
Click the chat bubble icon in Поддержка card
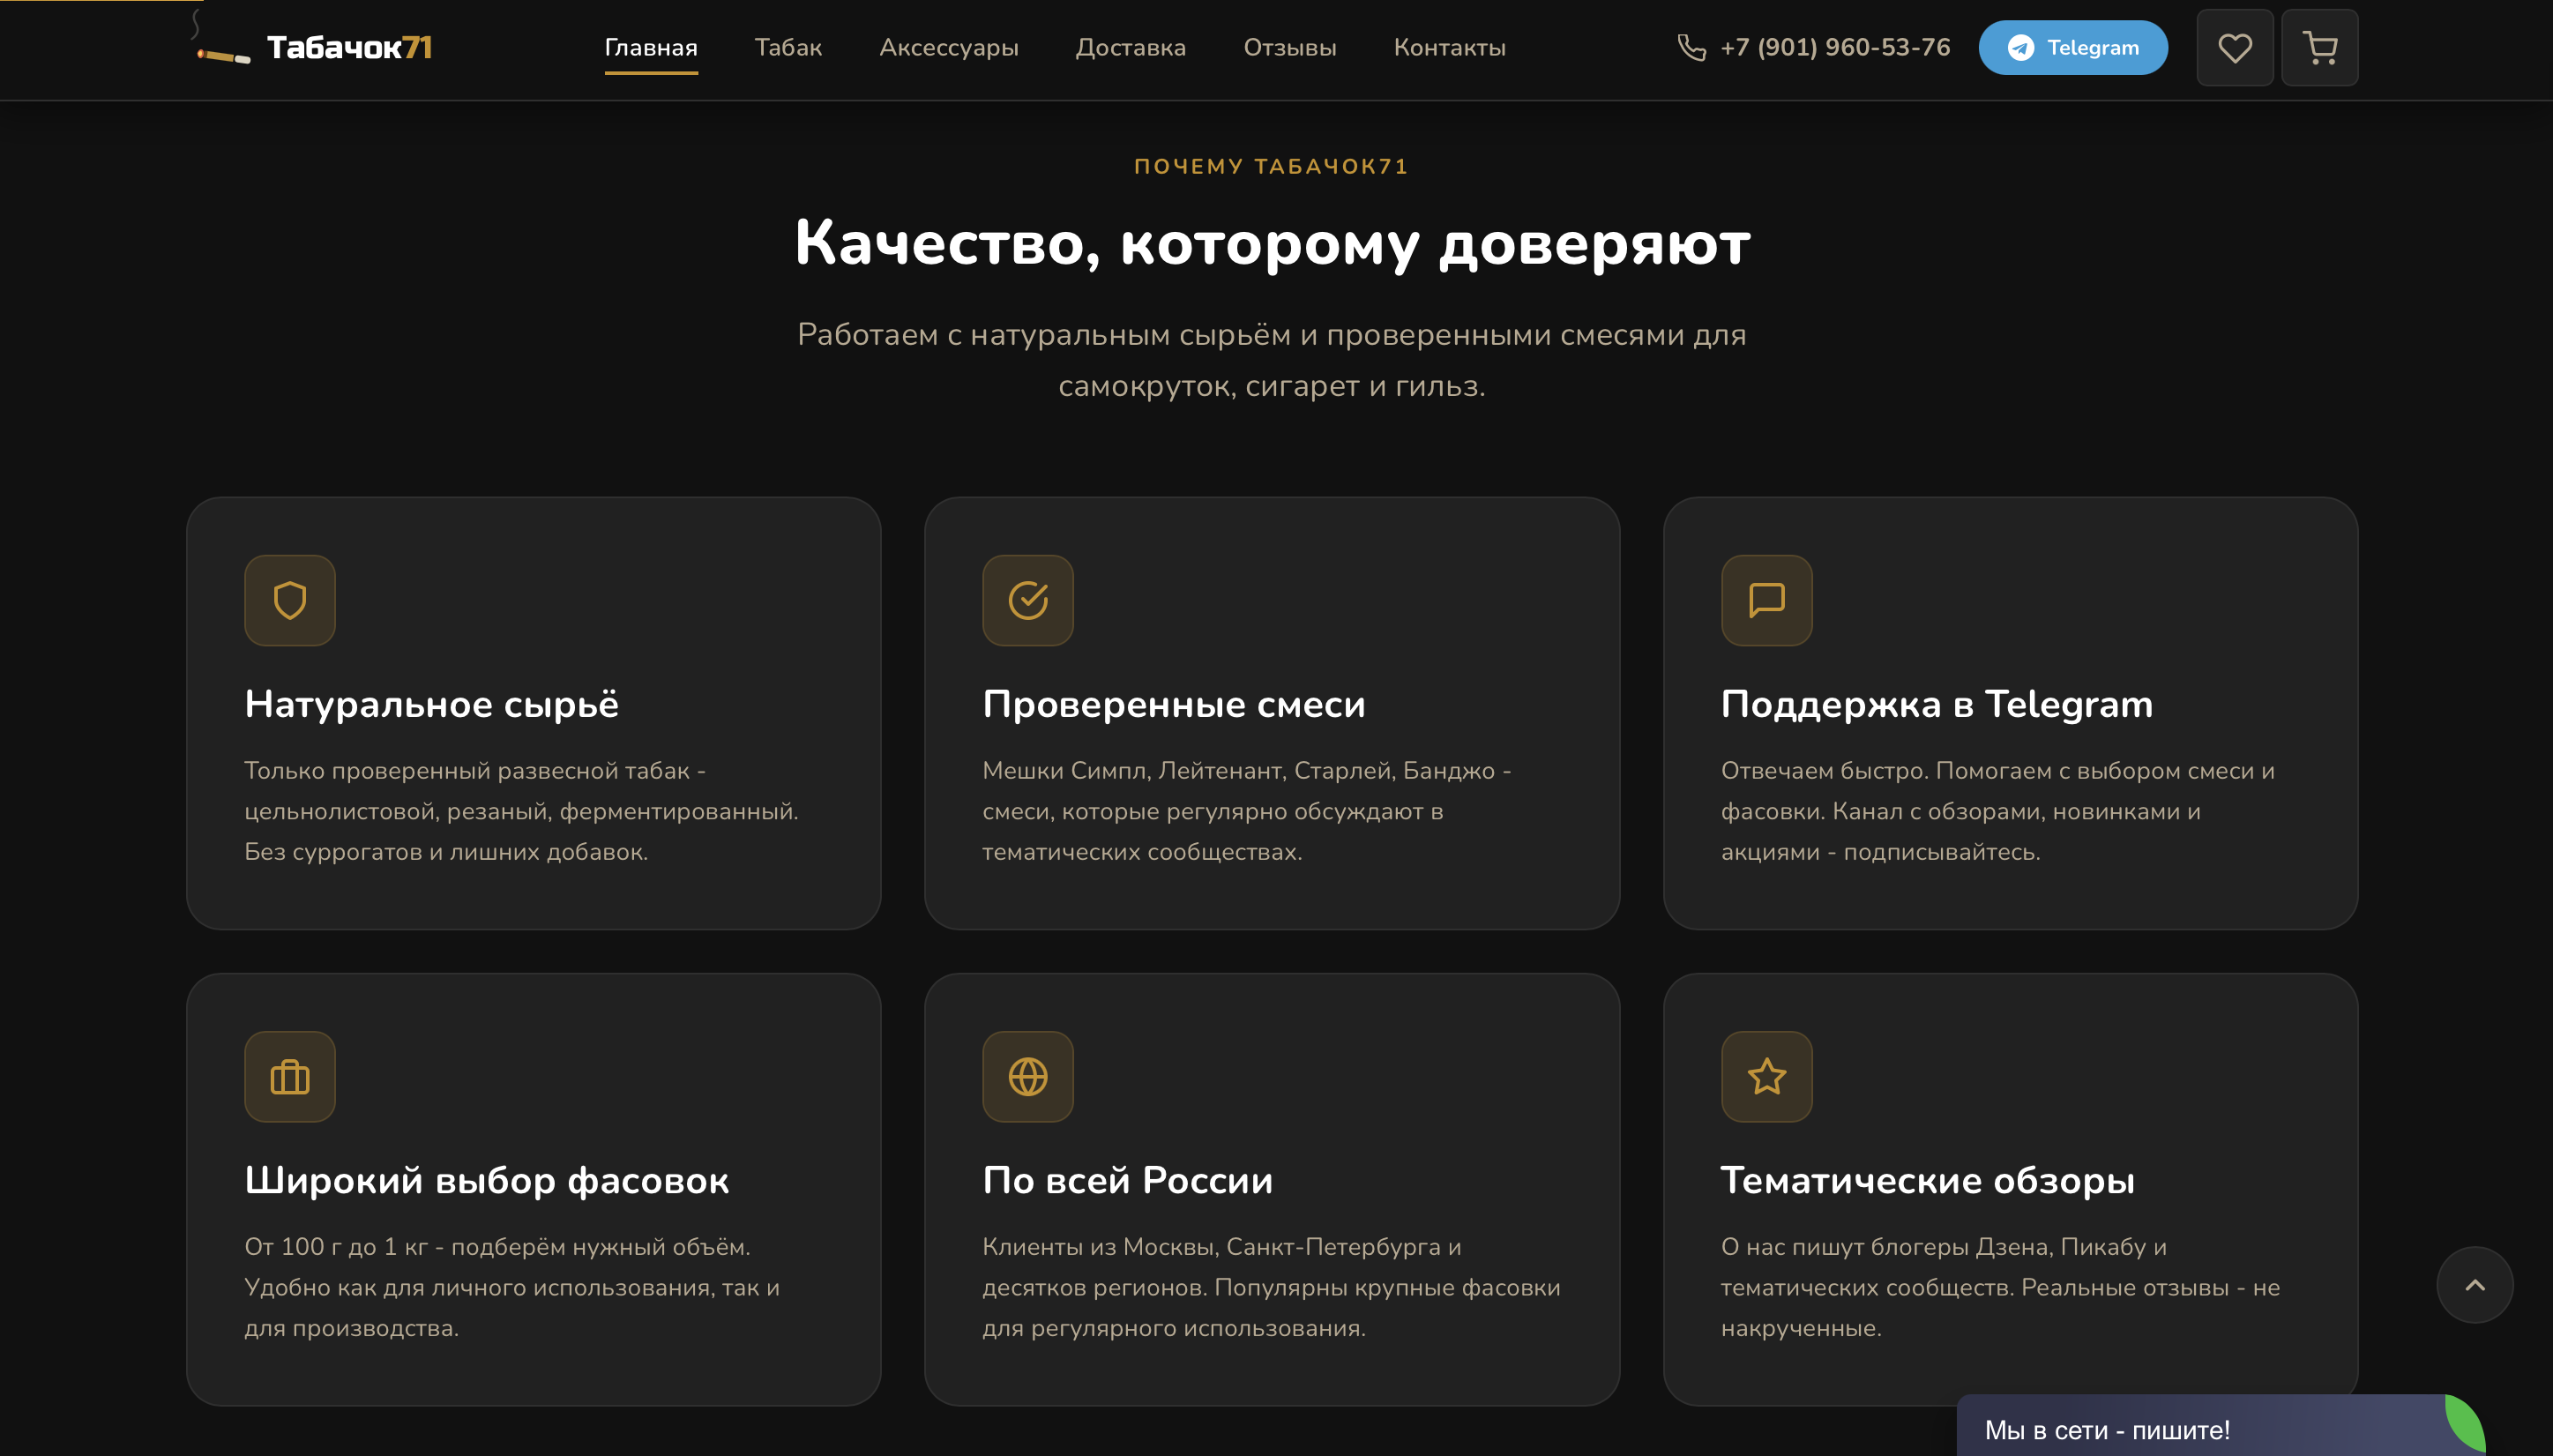coord(1766,601)
